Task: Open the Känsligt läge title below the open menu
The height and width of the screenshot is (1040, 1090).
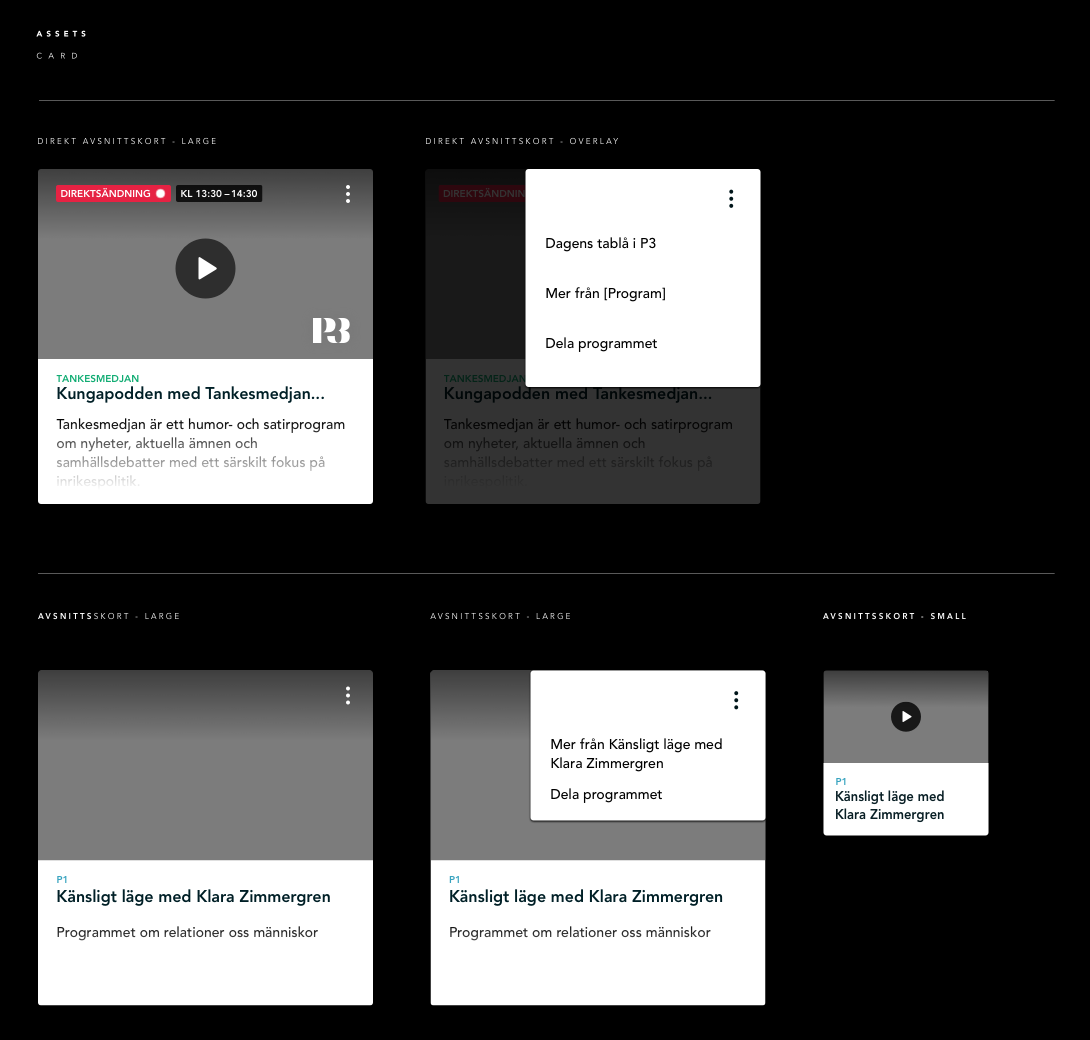Action: point(586,897)
